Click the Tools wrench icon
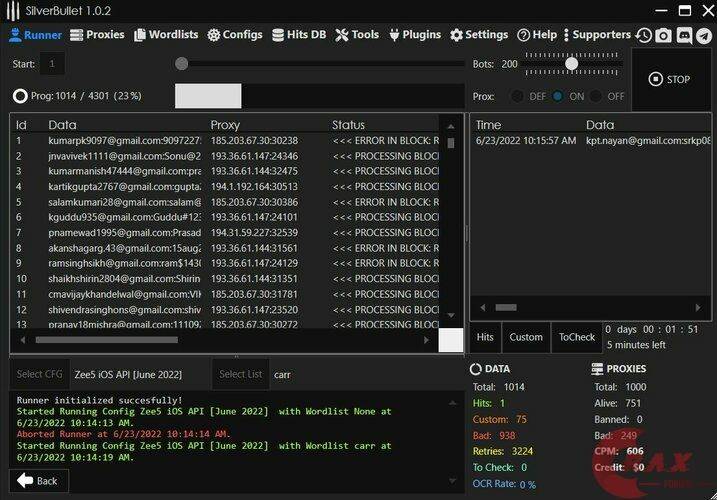Screen dimensions: 717x500 pyautogui.click(x=341, y=35)
